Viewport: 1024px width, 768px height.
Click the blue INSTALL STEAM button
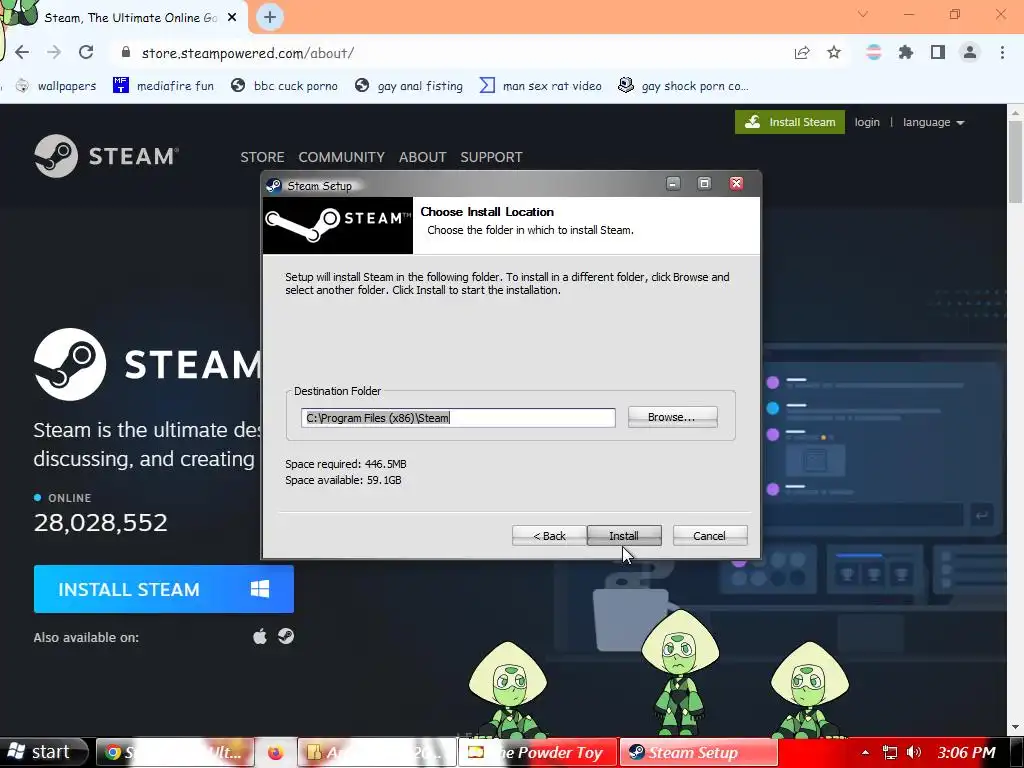point(164,589)
